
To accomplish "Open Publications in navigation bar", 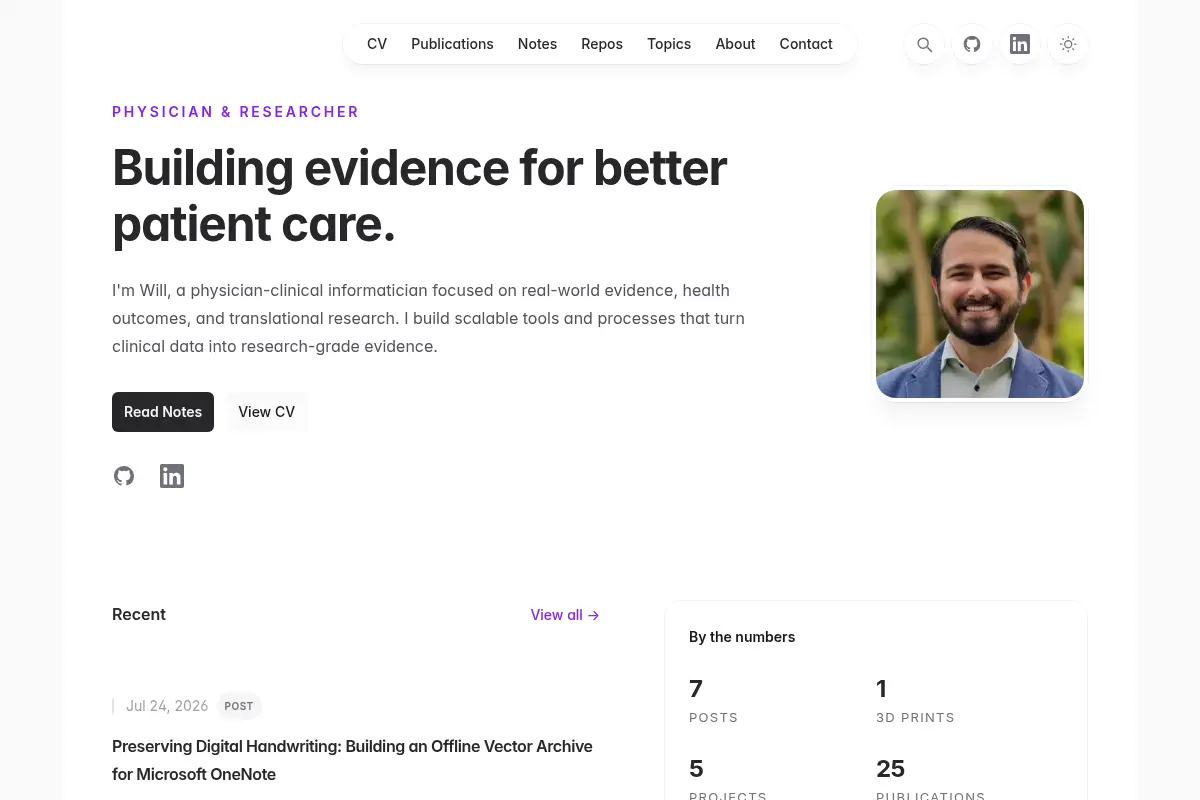I will click(x=452, y=44).
